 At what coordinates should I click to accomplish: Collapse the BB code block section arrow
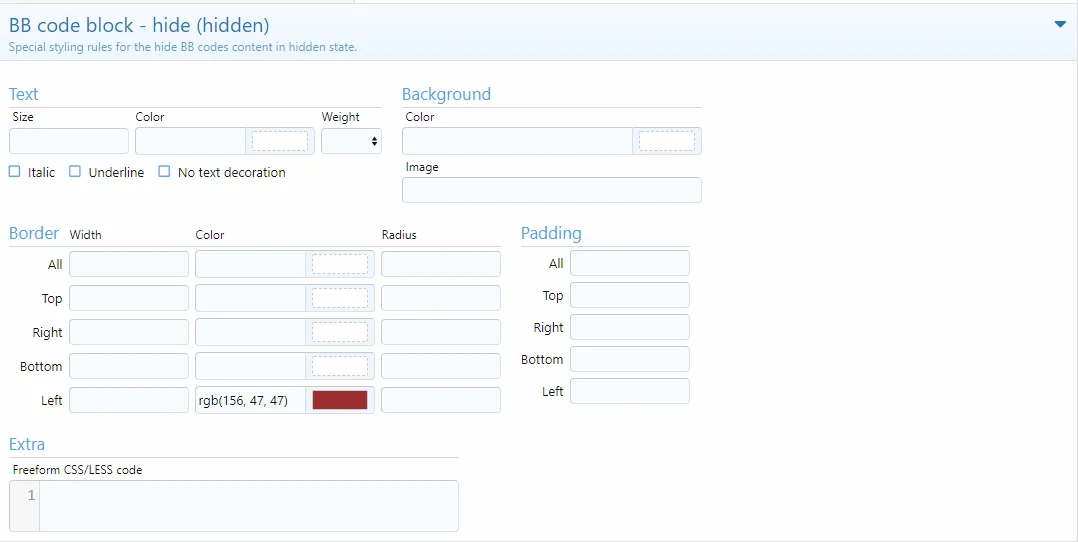pos(1060,25)
